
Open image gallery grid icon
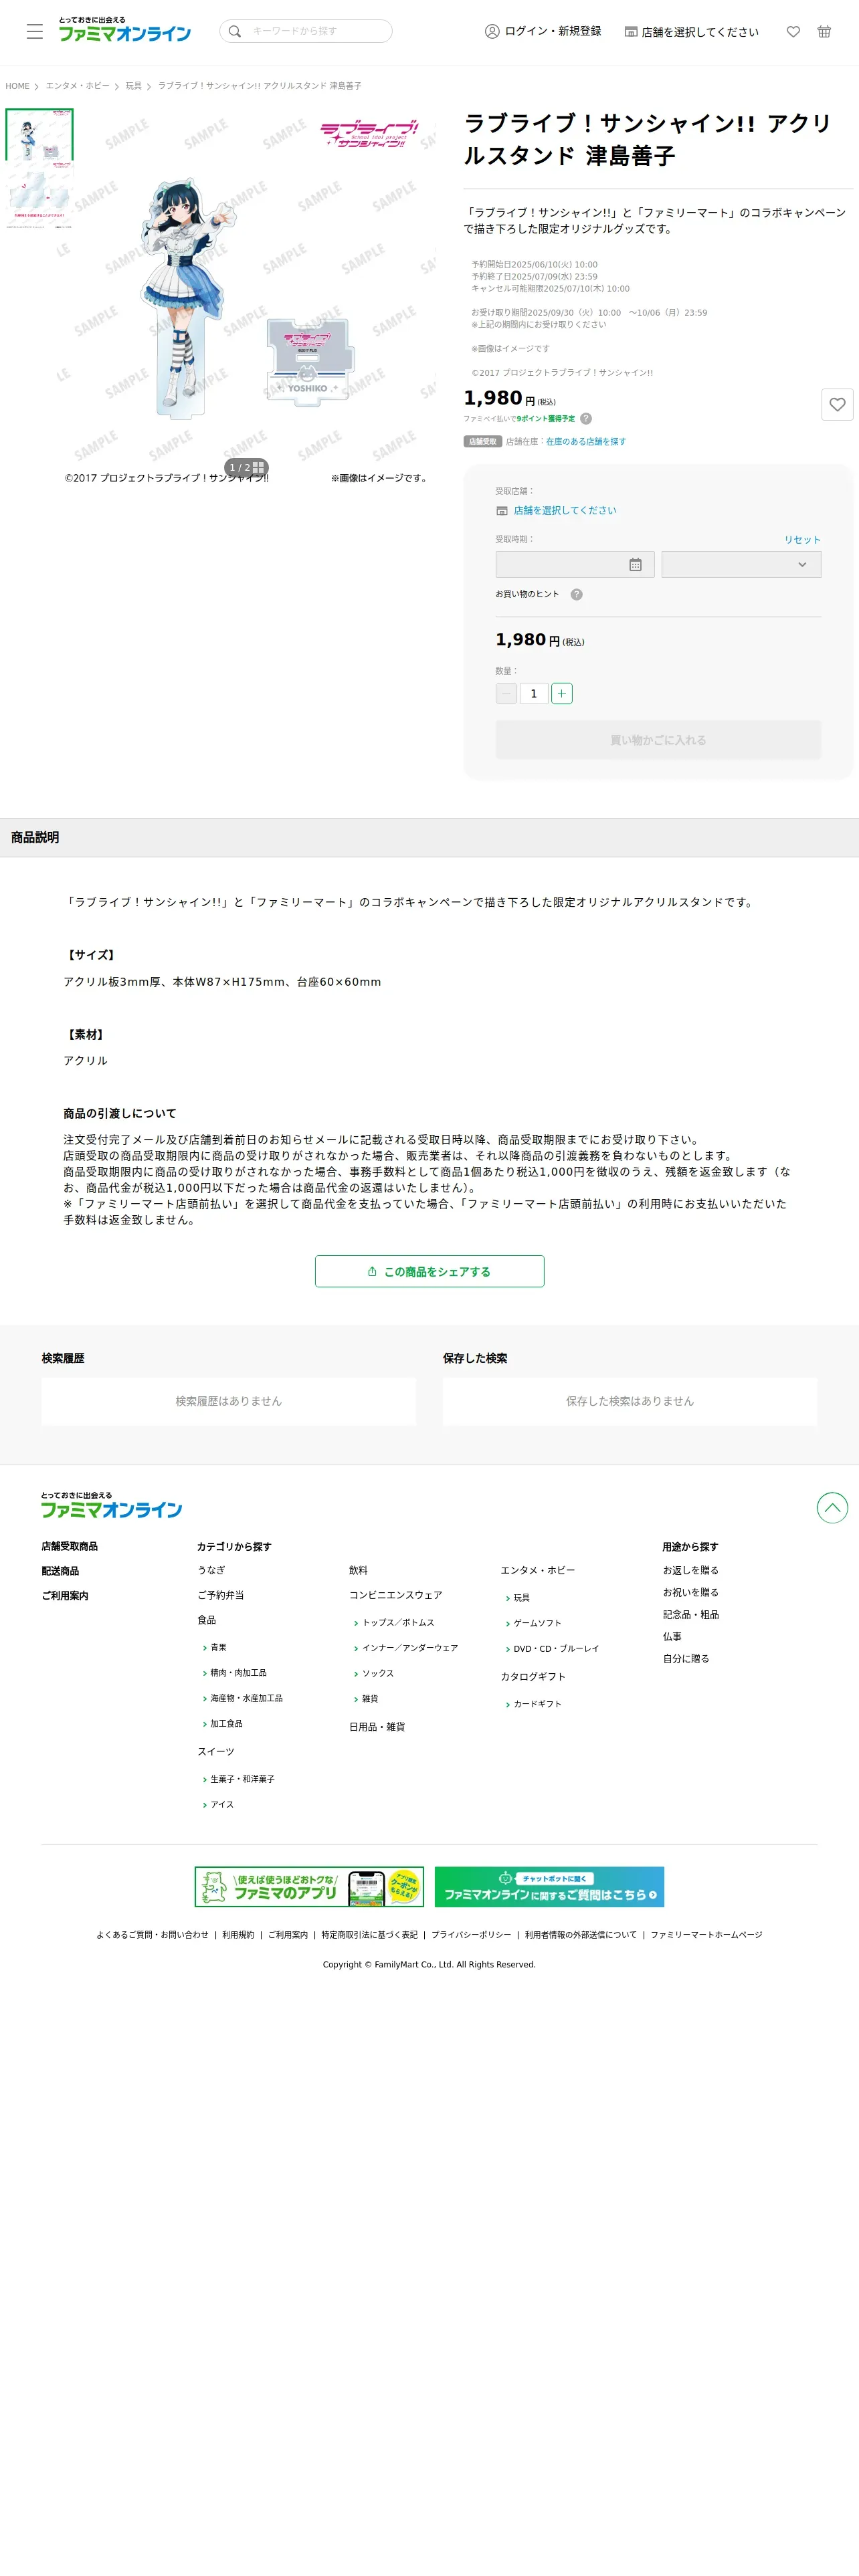(258, 467)
